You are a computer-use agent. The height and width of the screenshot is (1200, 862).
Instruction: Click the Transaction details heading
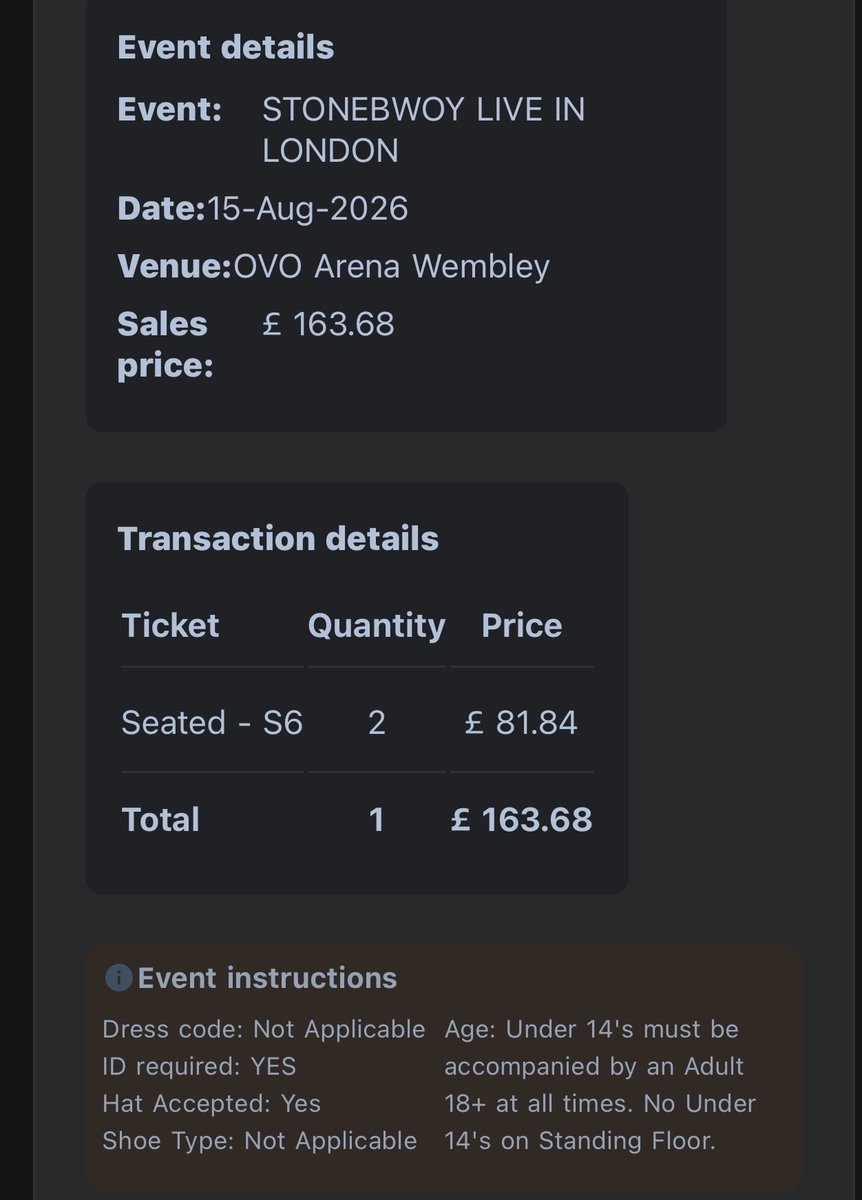[278, 538]
